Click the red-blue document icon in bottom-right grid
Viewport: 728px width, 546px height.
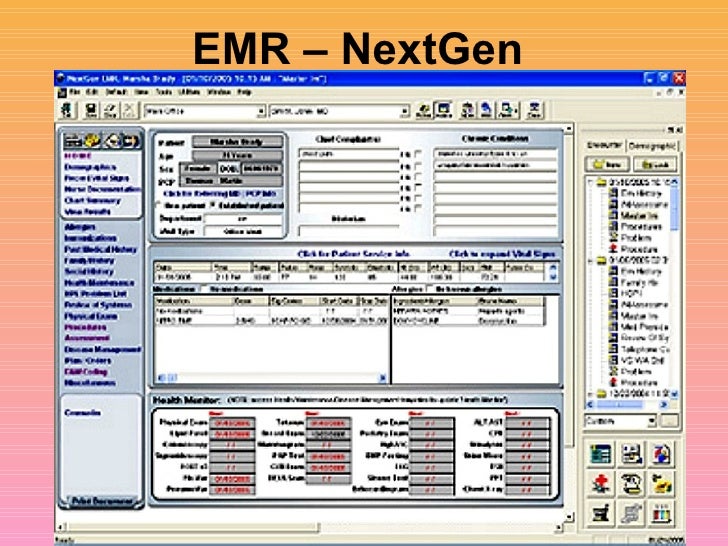point(661,454)
